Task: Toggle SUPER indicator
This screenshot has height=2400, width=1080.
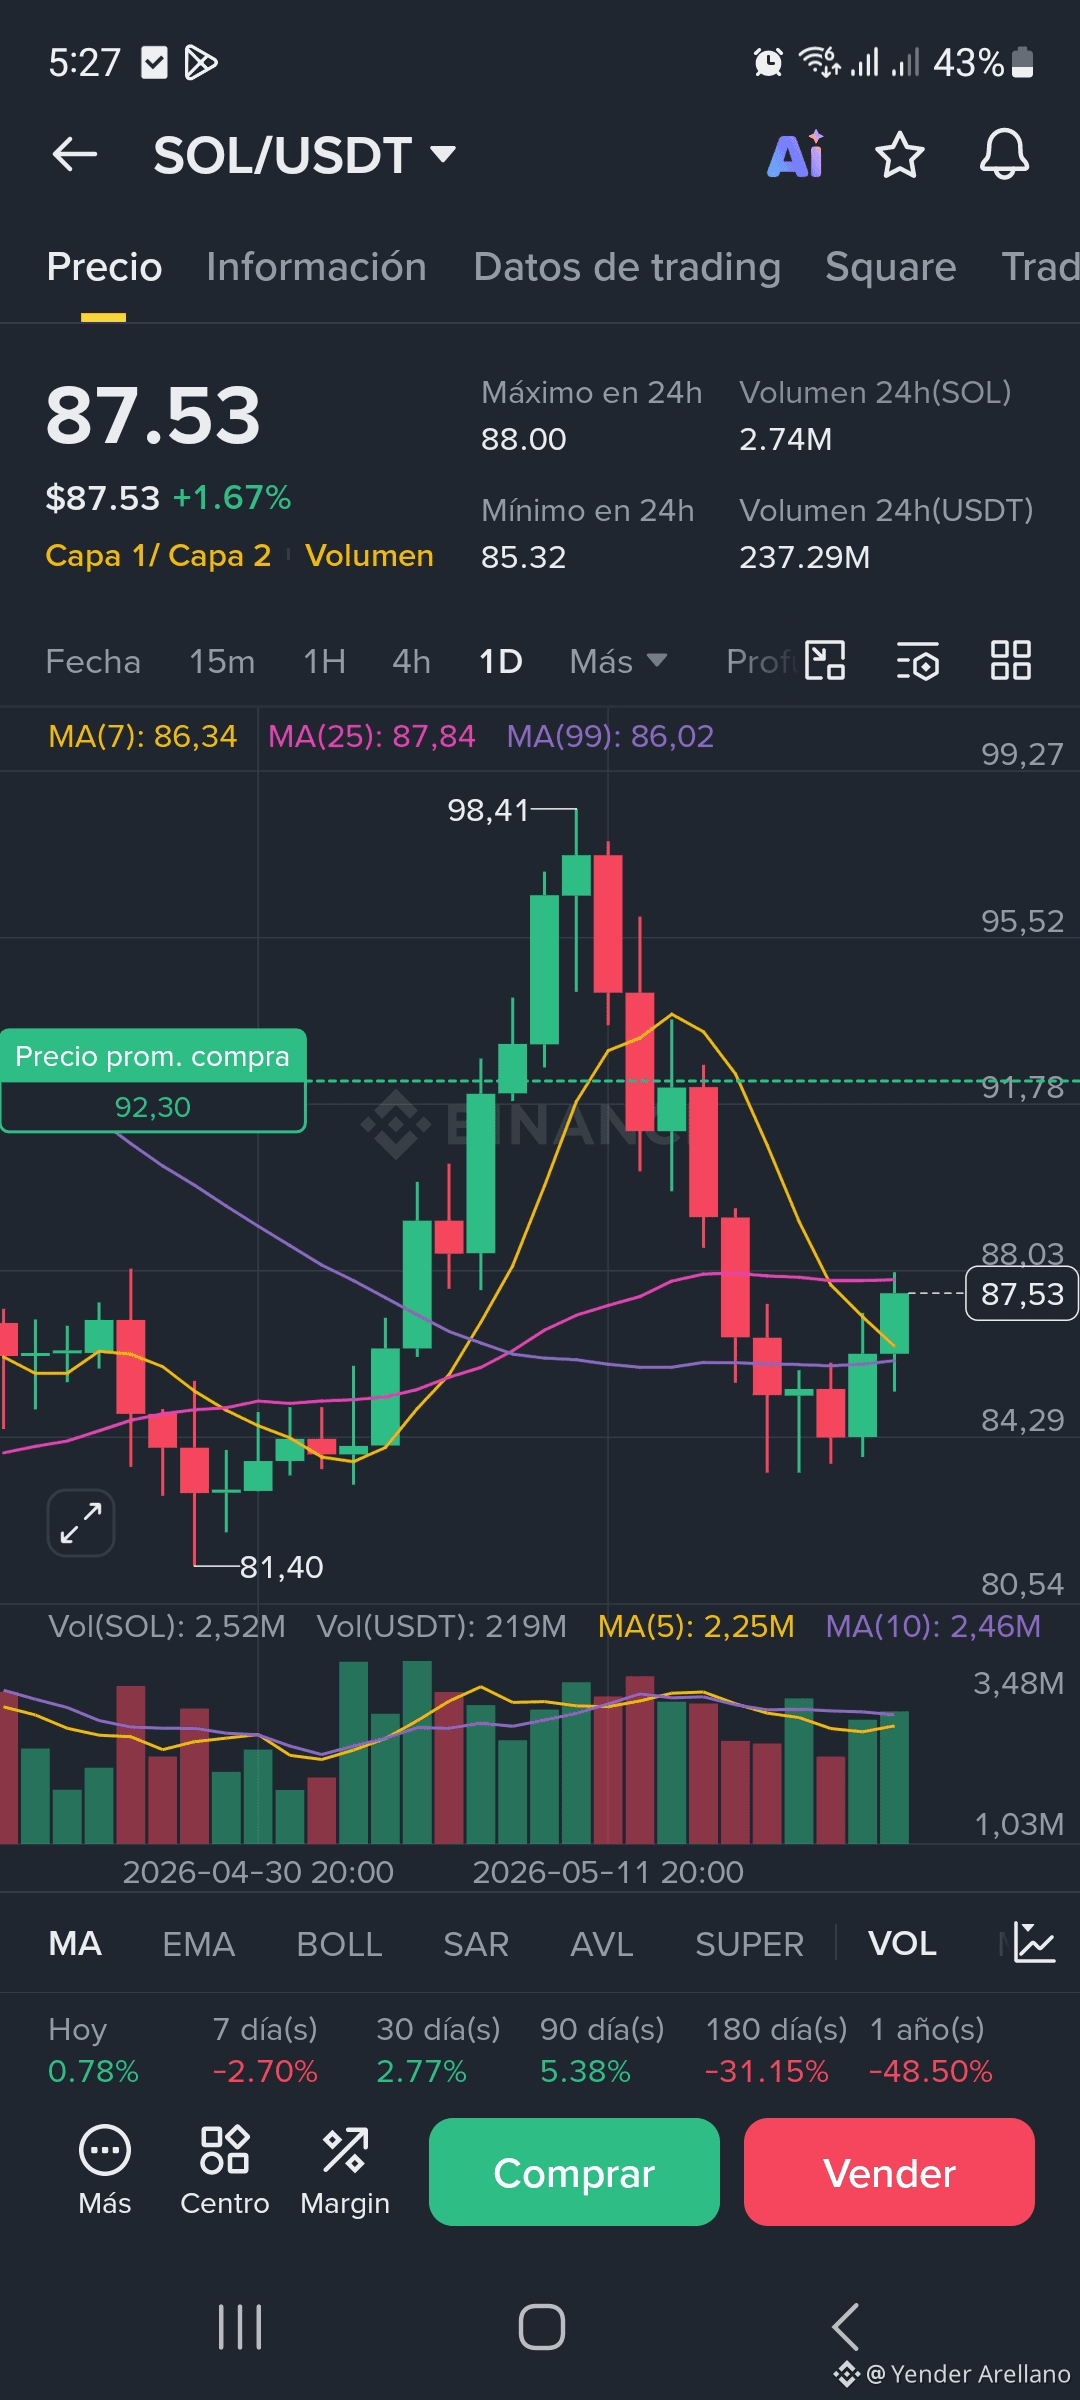Action: tap(749, 1944)
